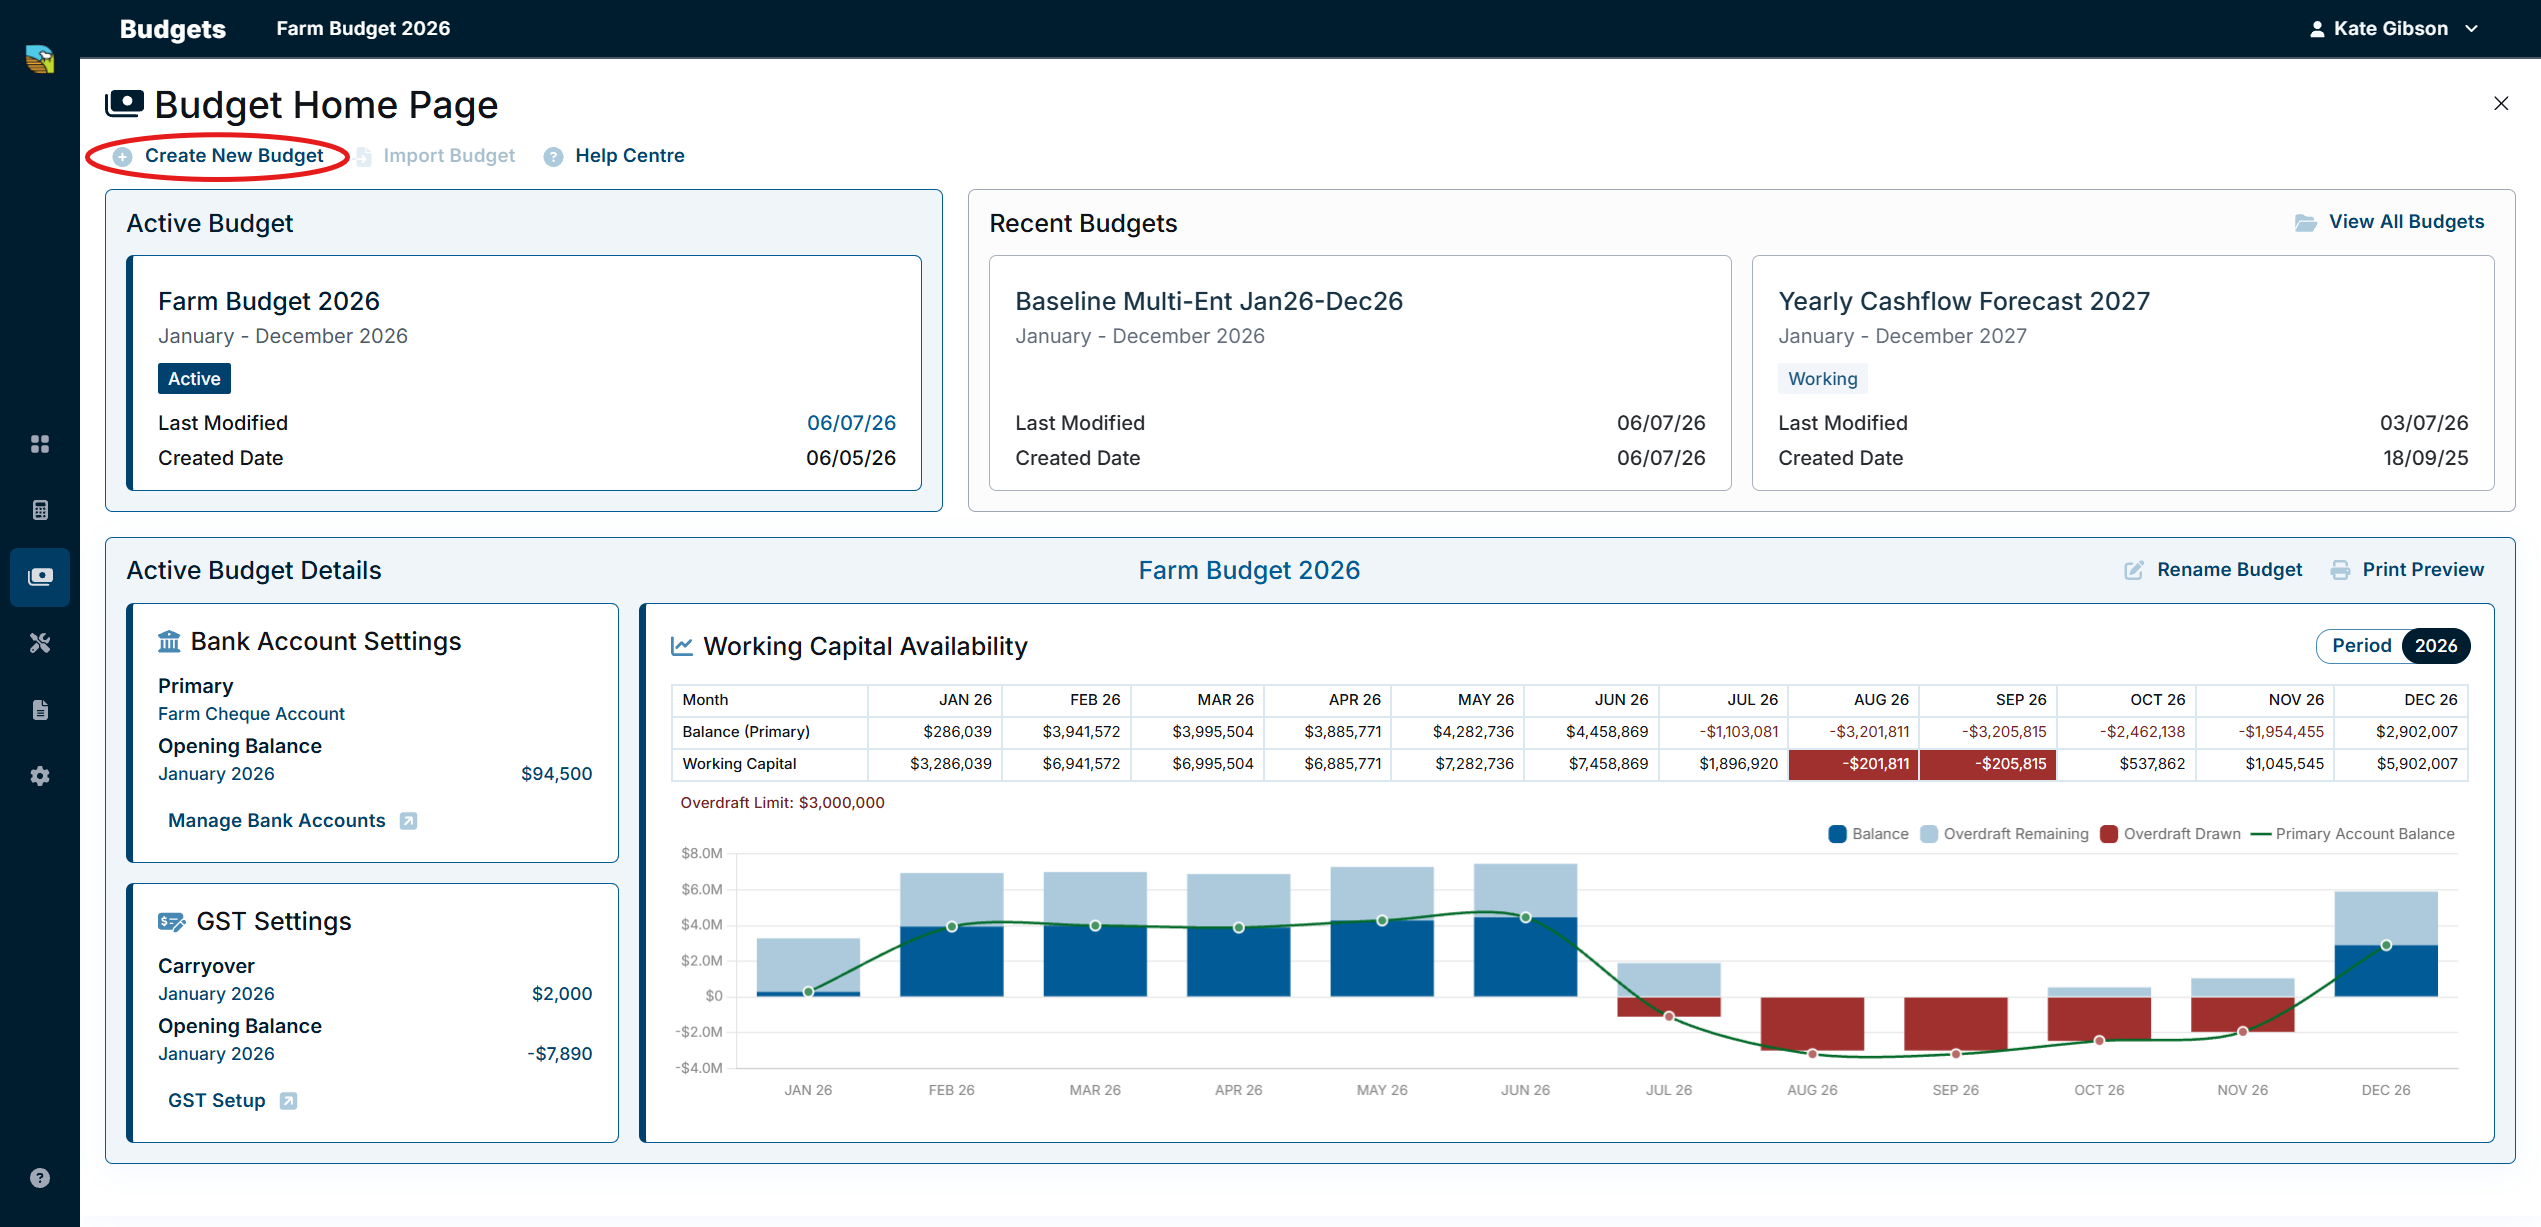Open Print Preview
Screen dimensions: 2541x1227
click(x=2423, y=570)
